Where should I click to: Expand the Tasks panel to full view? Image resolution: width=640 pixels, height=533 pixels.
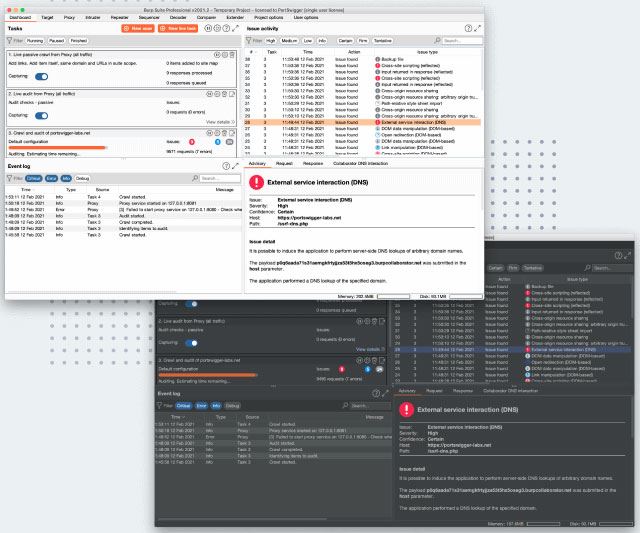236,28
